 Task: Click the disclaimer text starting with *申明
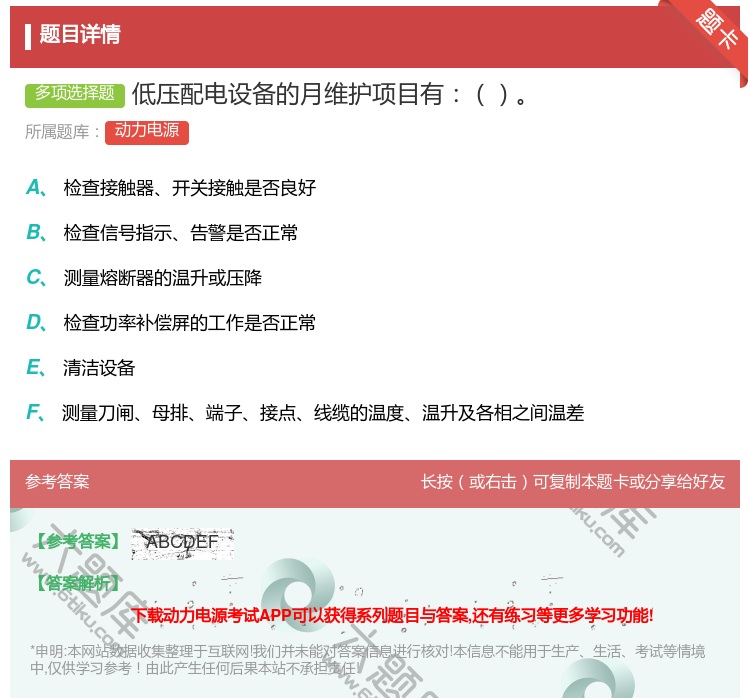tap(367, 659)
